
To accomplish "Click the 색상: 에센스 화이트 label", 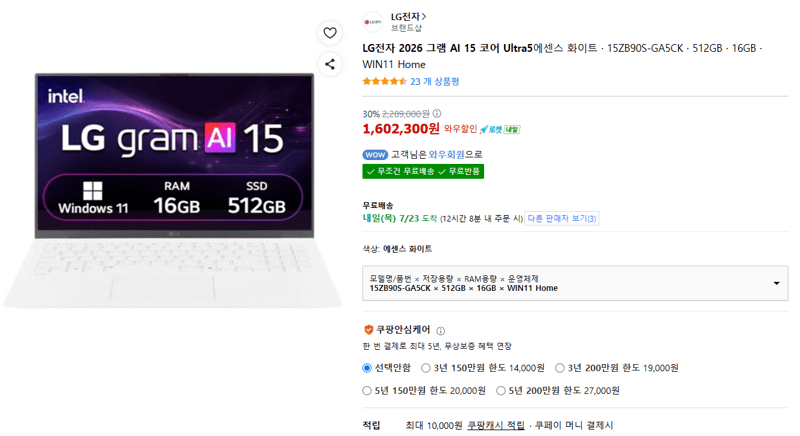I will tap(397, 249).
